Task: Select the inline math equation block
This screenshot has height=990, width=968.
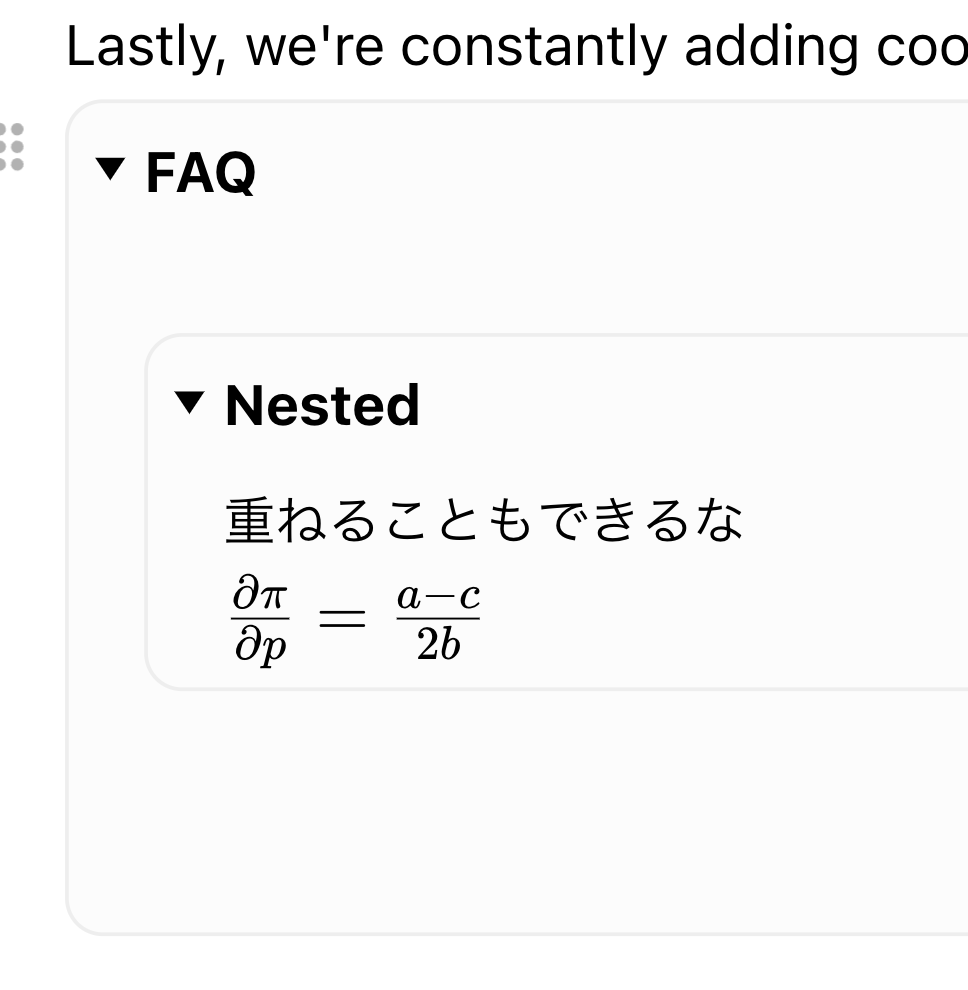Action: pyautogui.click(x=356, y=618)
